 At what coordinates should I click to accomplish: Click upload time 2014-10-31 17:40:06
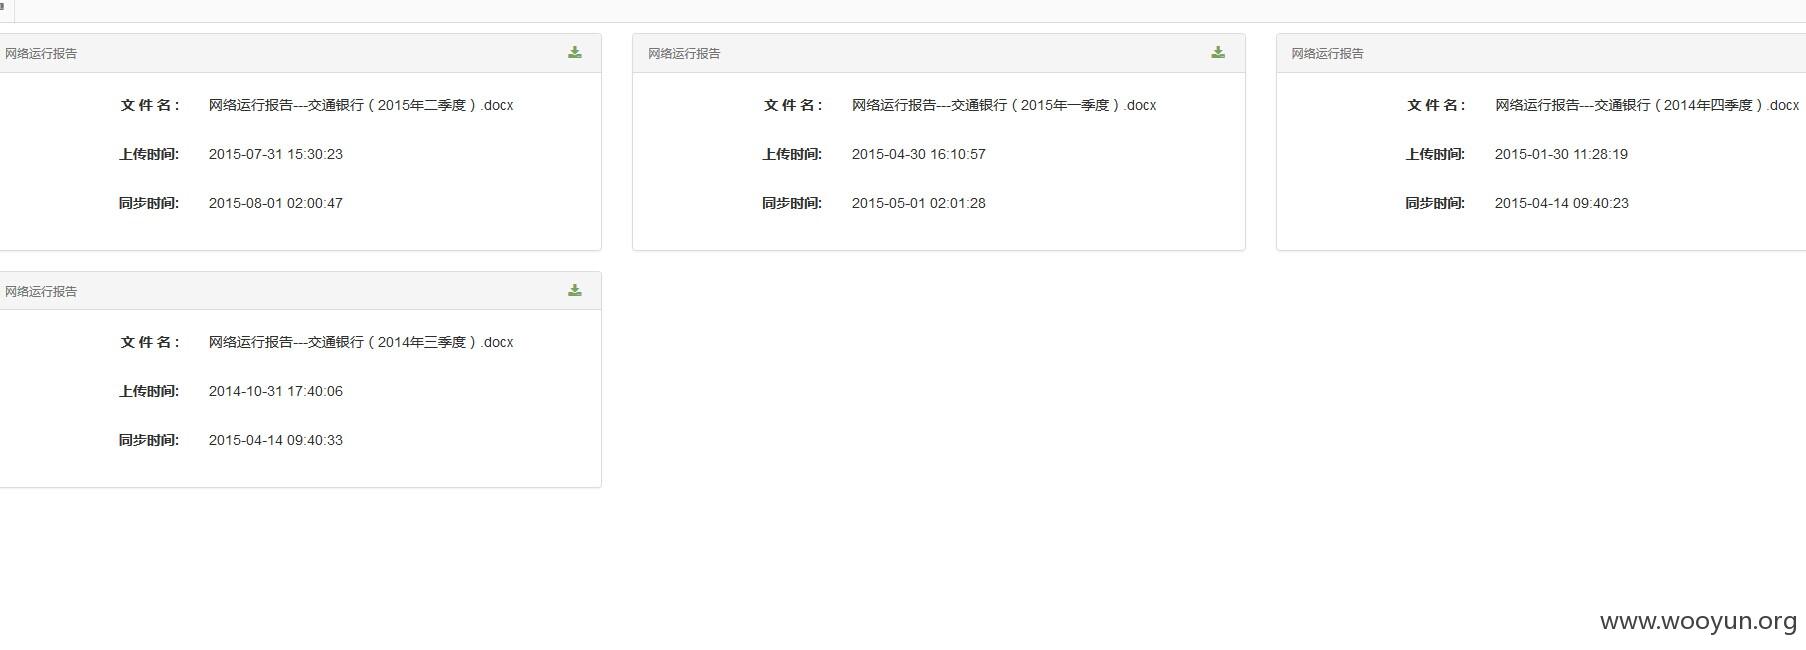coord(276,391)
